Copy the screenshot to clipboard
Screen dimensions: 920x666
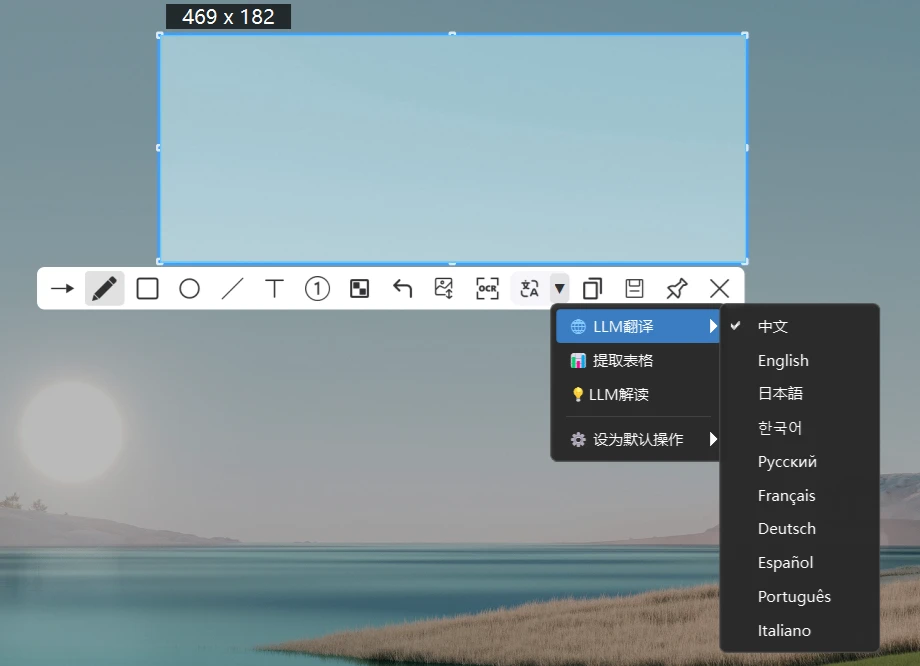[x=592, y=288]
